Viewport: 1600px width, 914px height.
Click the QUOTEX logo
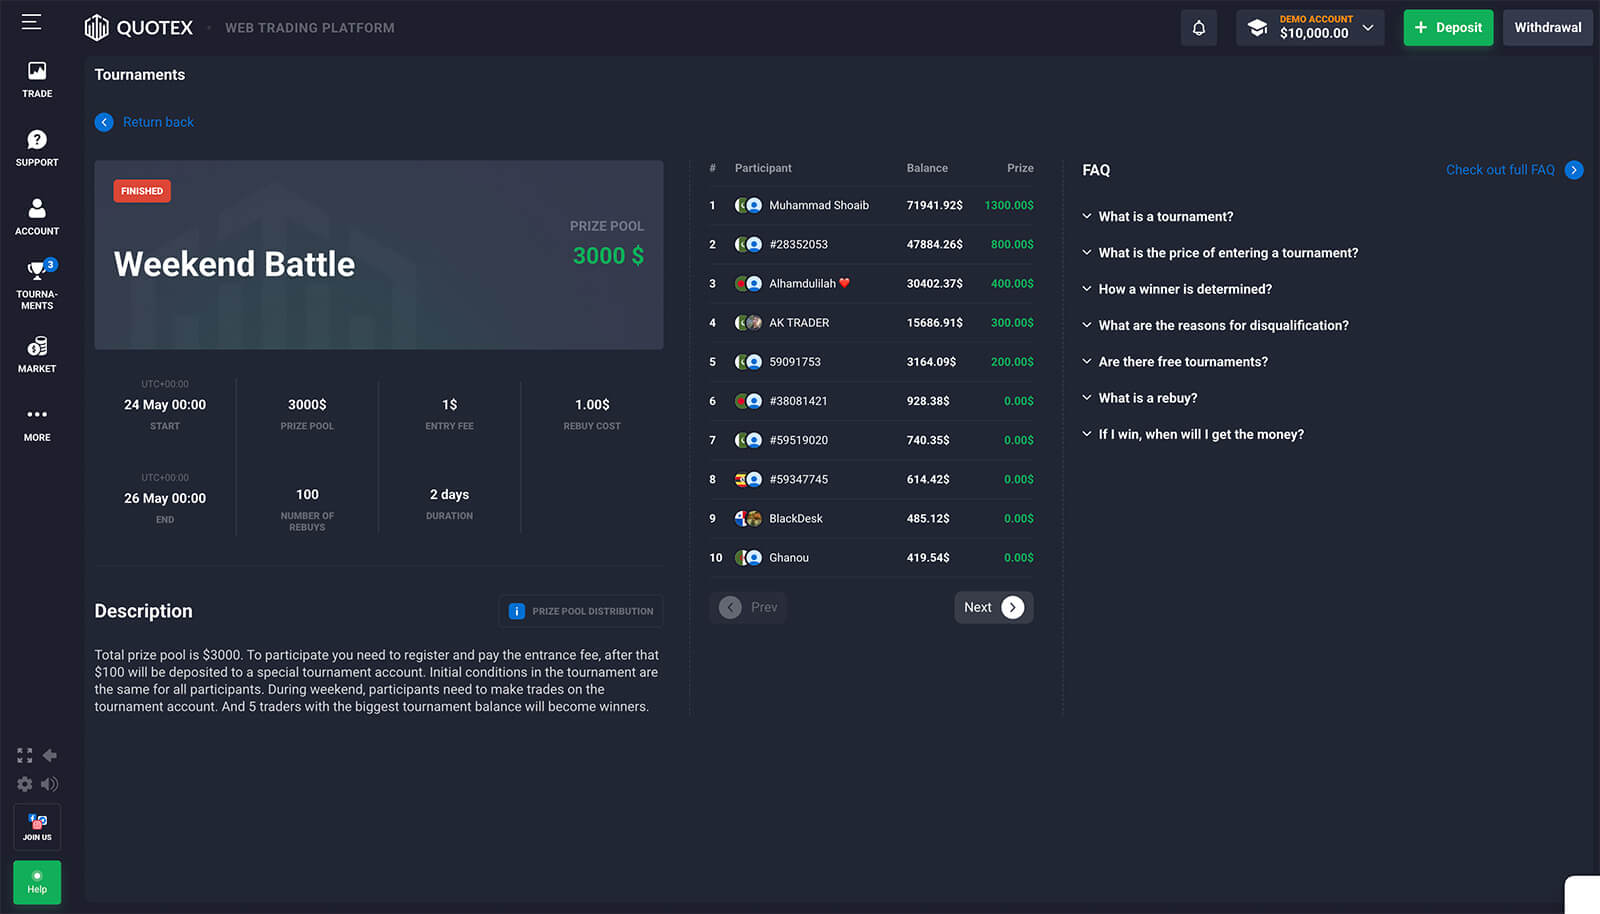coord(139,28)
